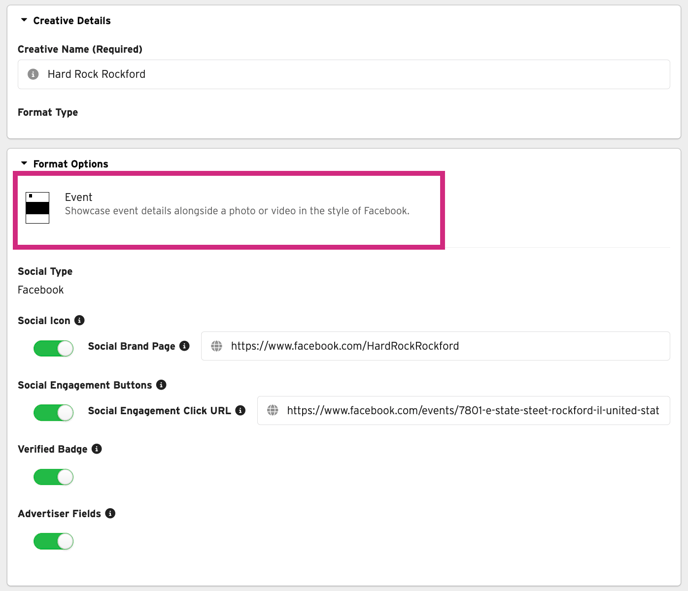Switch off the Advertiser Fields toggle
Screen dimensions: 688x591
coord(54,541)
